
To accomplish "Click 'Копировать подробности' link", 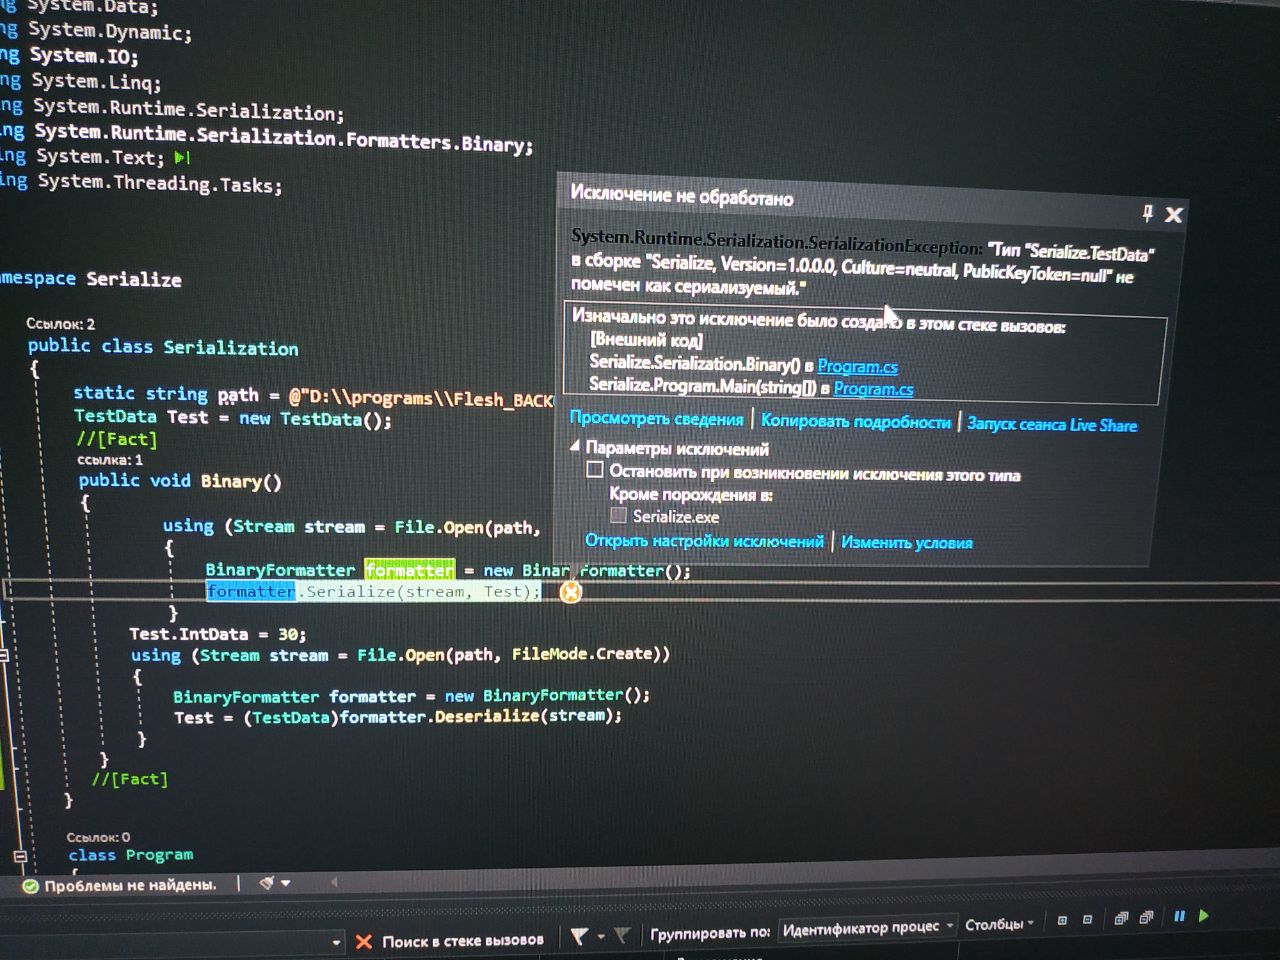I will (856, 421).
